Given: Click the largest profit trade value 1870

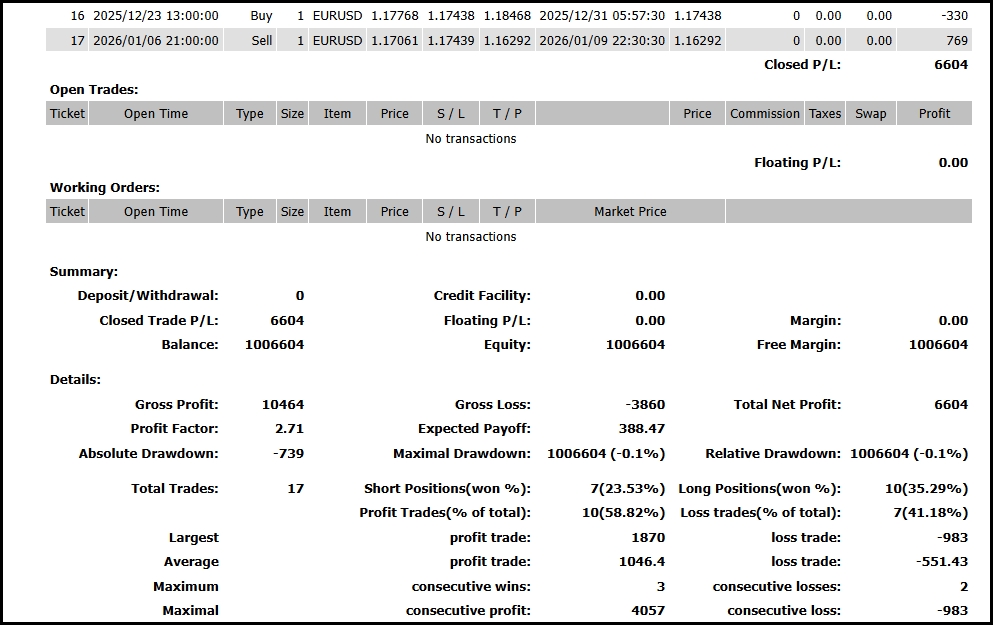Looking at the screenshot, I should (648, 538).
